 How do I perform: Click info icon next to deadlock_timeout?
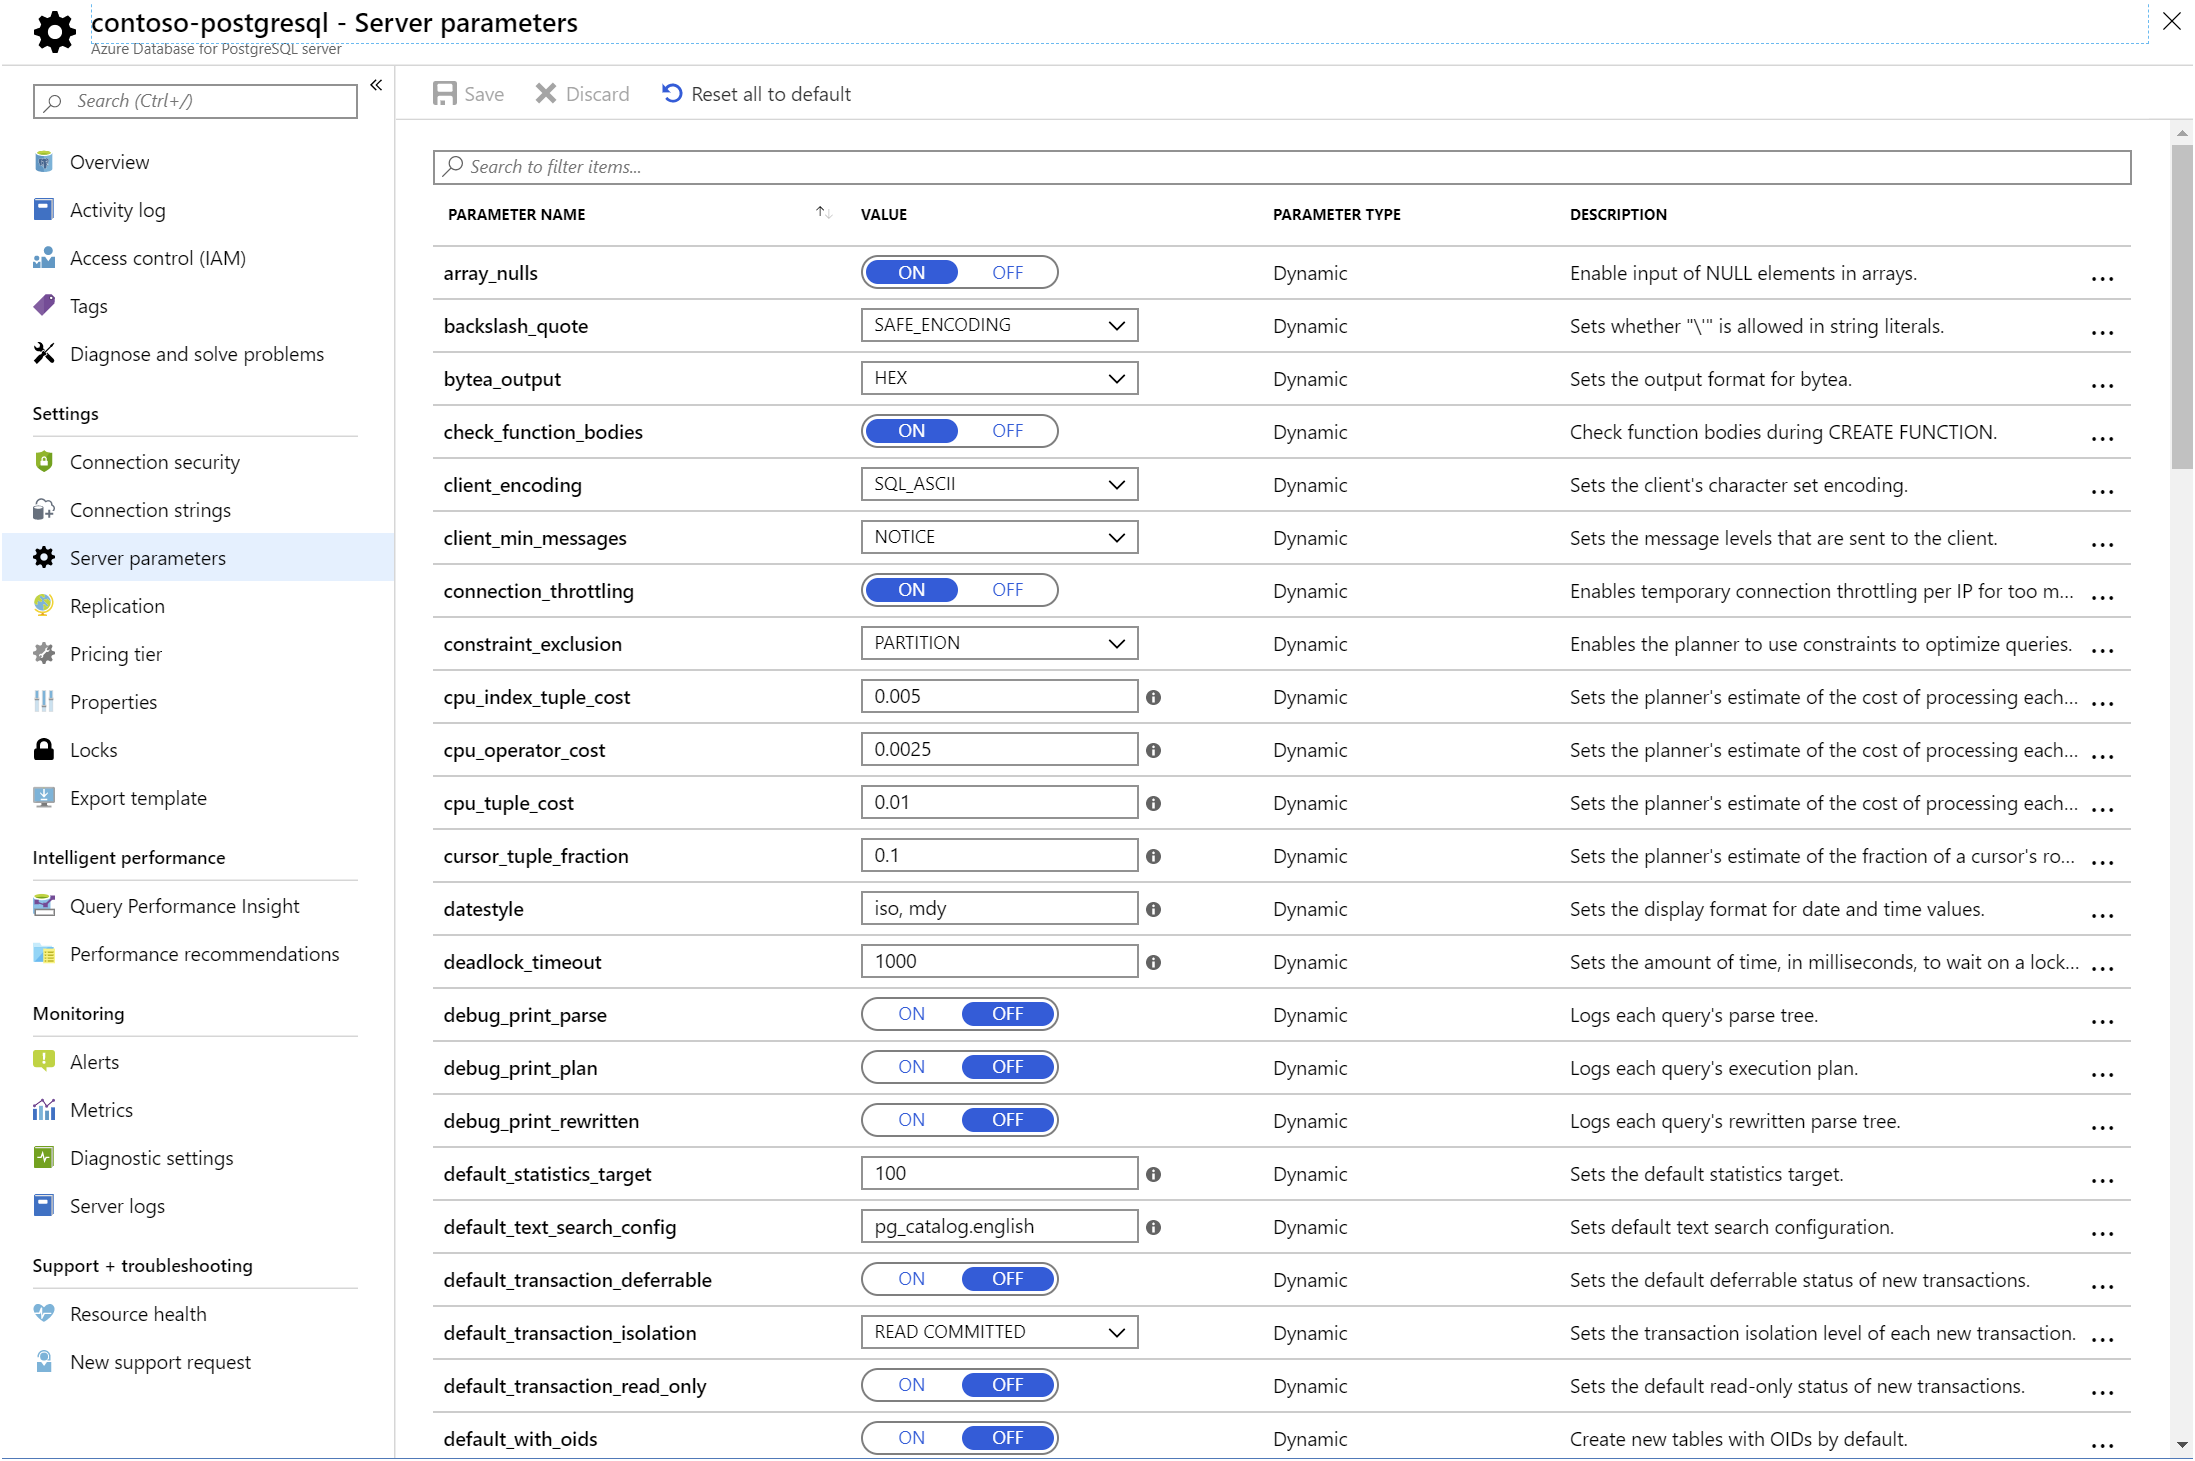pos(1153,962)
